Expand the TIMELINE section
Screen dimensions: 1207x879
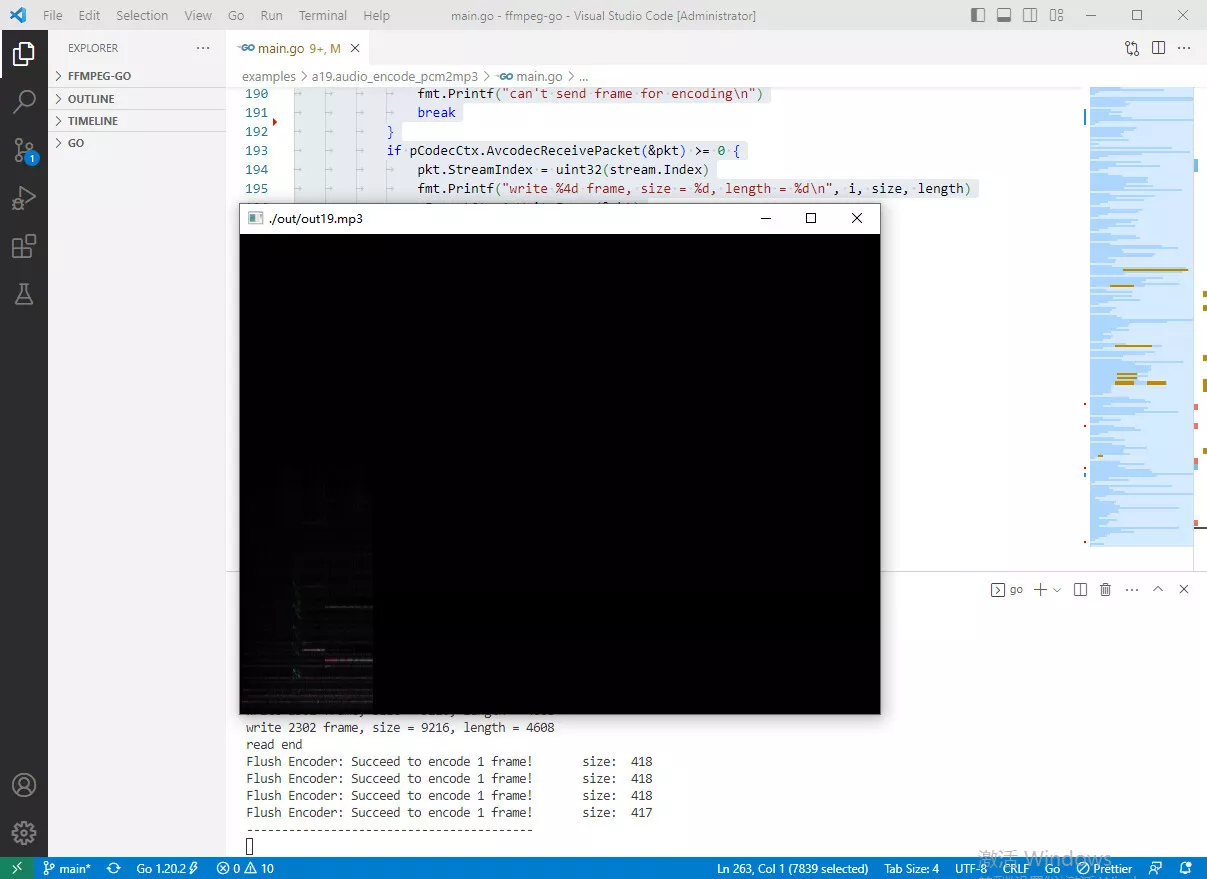(x=137, y=121)
